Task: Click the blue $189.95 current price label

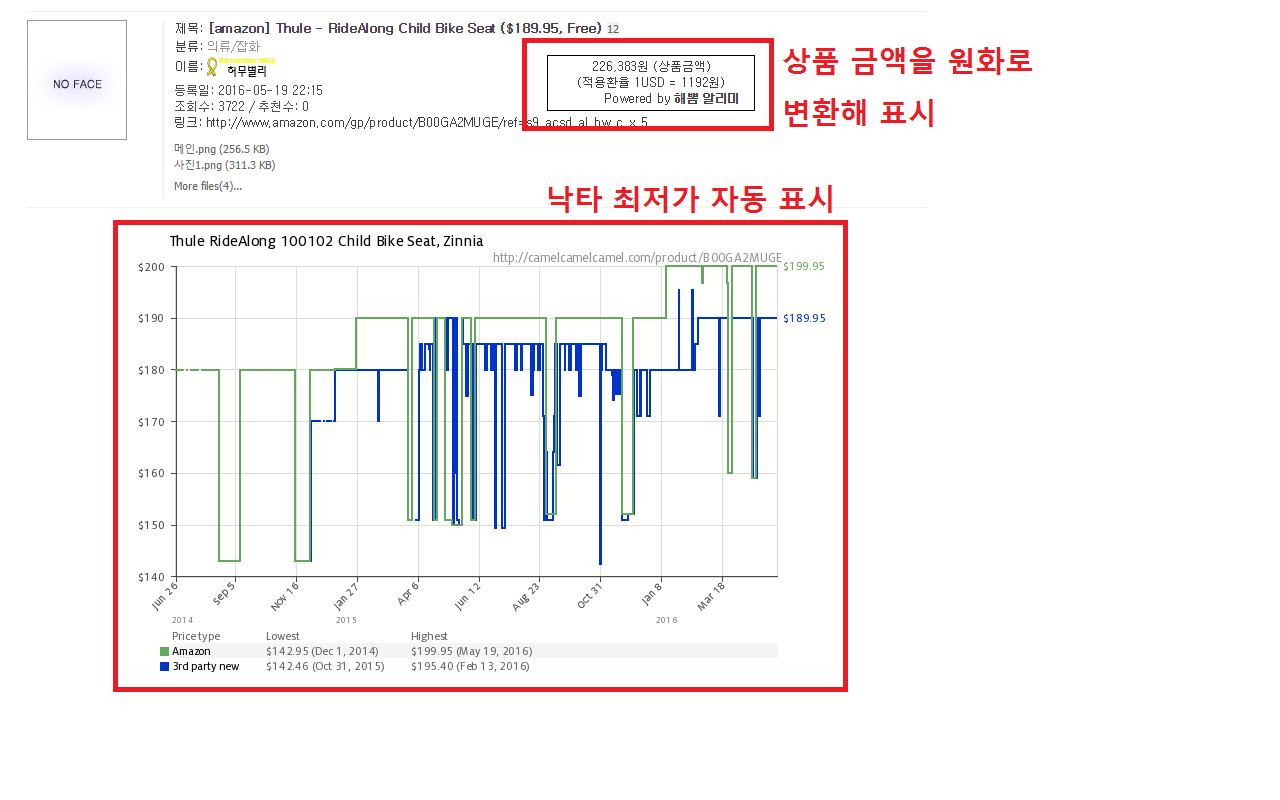Action: tap(804, 318)
